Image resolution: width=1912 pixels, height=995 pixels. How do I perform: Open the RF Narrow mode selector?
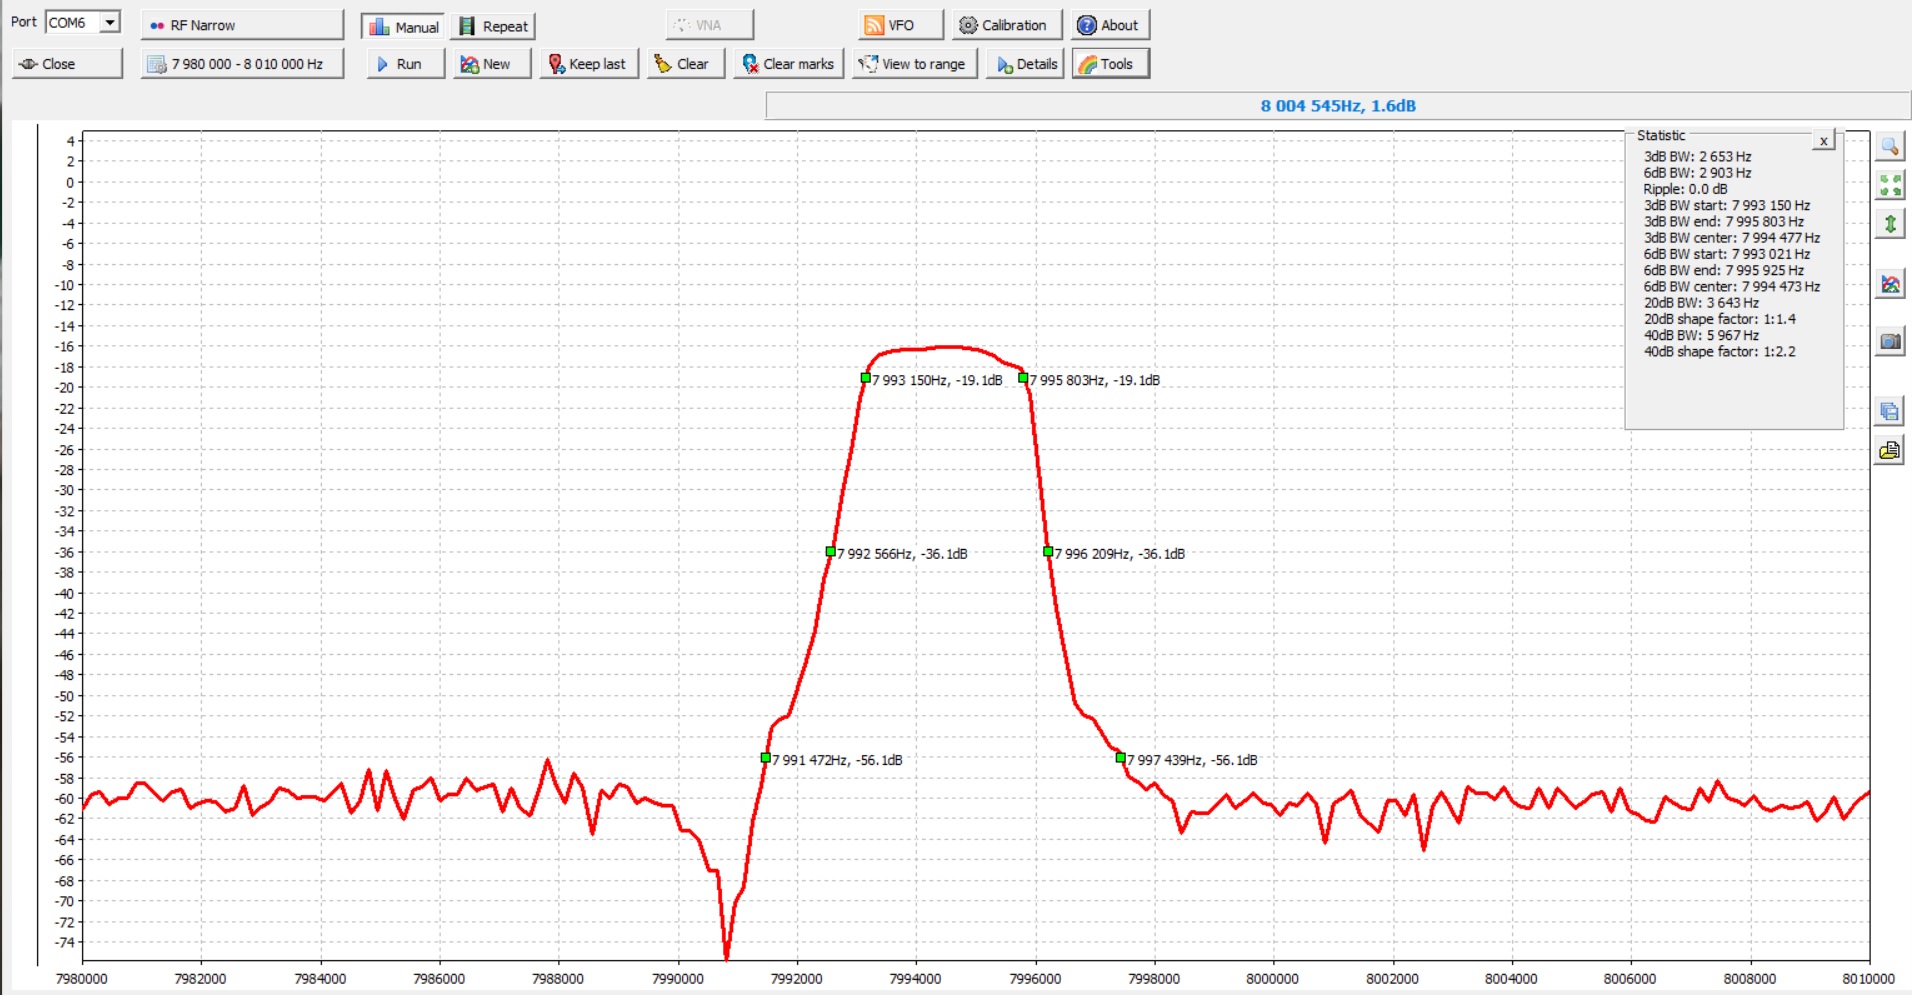coord(242,25)
